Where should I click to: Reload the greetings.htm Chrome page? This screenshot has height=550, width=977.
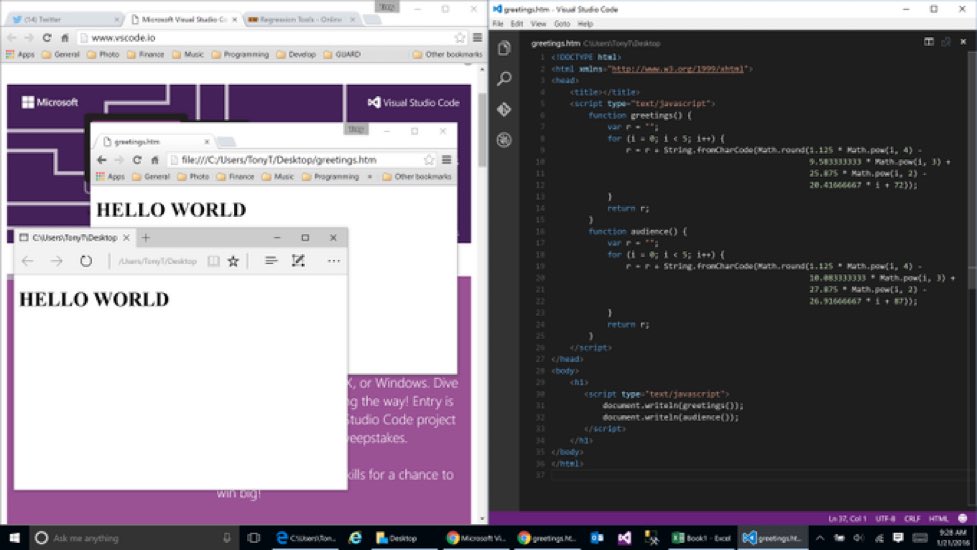click(x=137, y=160)
